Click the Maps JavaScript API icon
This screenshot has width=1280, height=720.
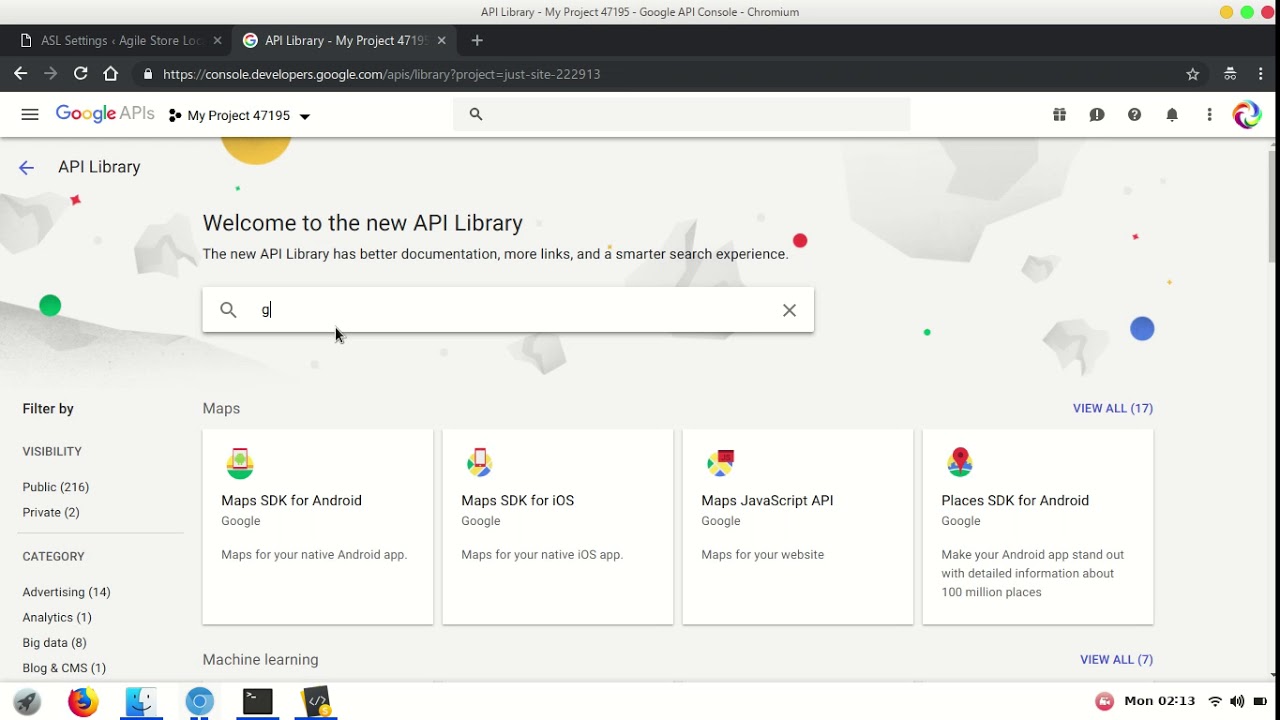tap(720, 463)
